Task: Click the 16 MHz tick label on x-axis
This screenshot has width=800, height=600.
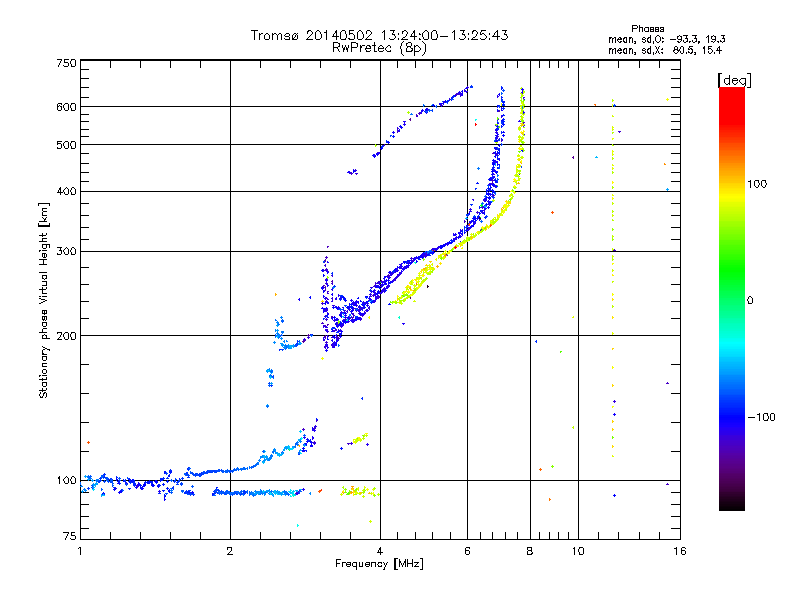Action: coord(680,551)
